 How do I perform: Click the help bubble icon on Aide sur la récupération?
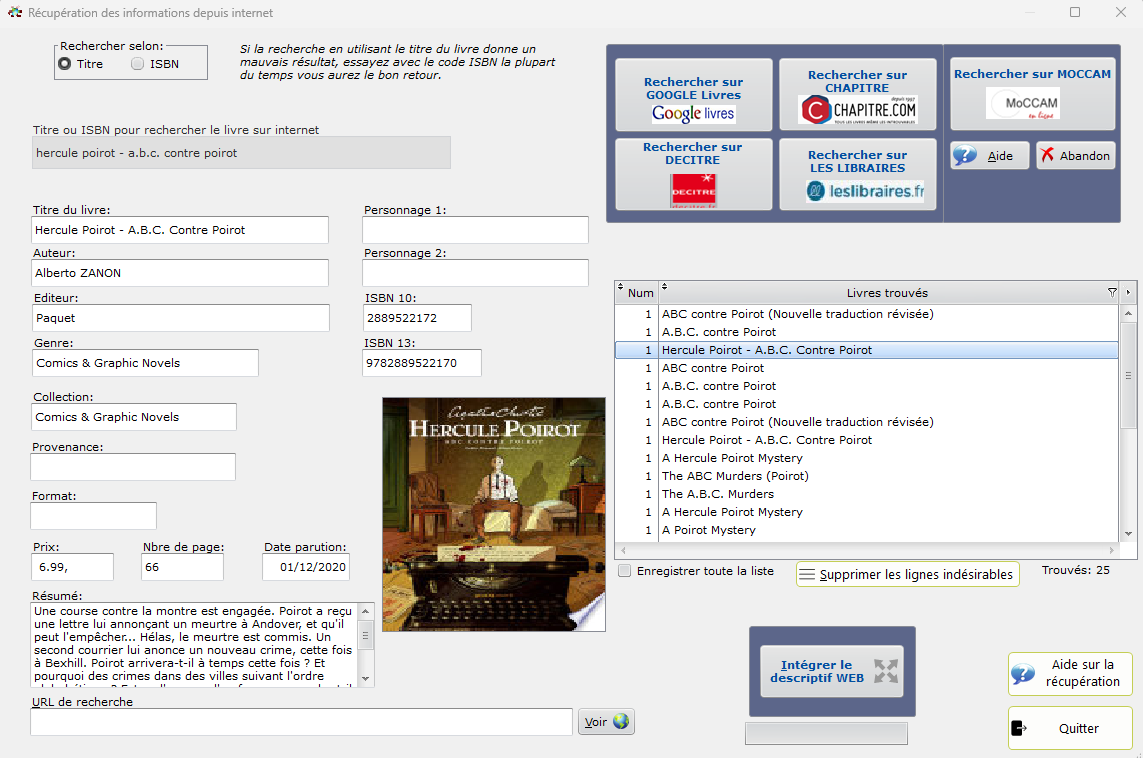coord(1023,673)
